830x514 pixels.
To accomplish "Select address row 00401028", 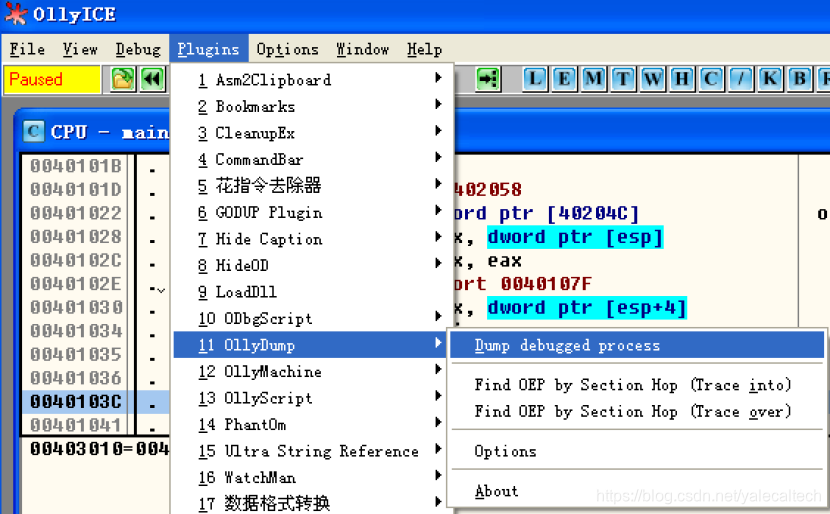I will pos(76,237).
